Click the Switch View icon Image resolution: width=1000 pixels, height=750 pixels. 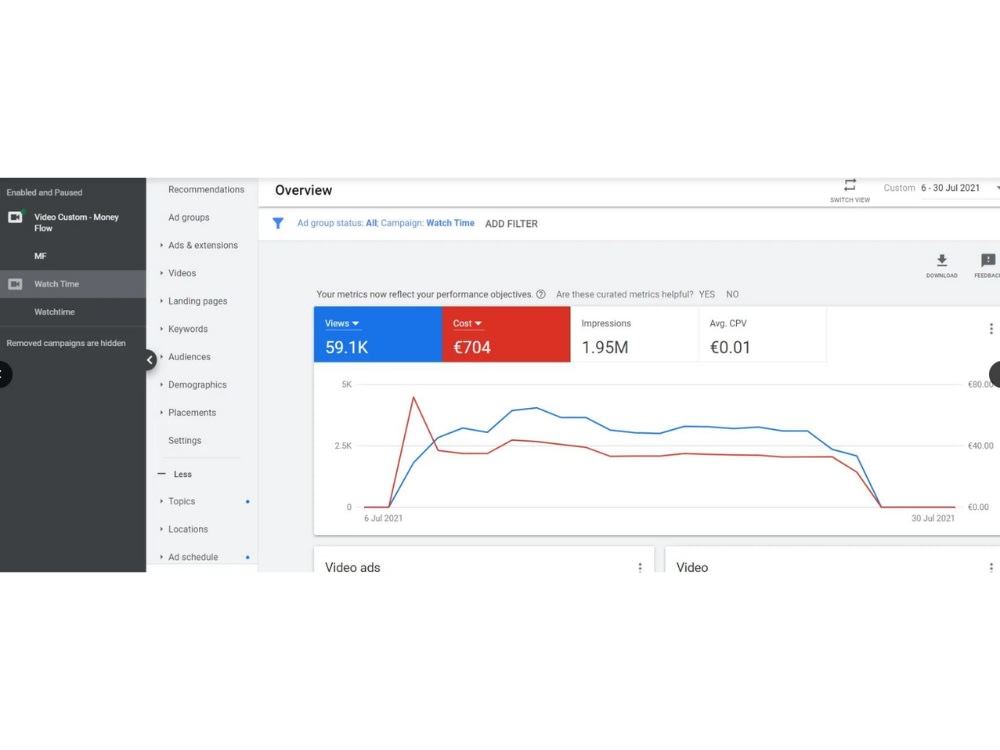pyautogui.click(x=849, y=185)
